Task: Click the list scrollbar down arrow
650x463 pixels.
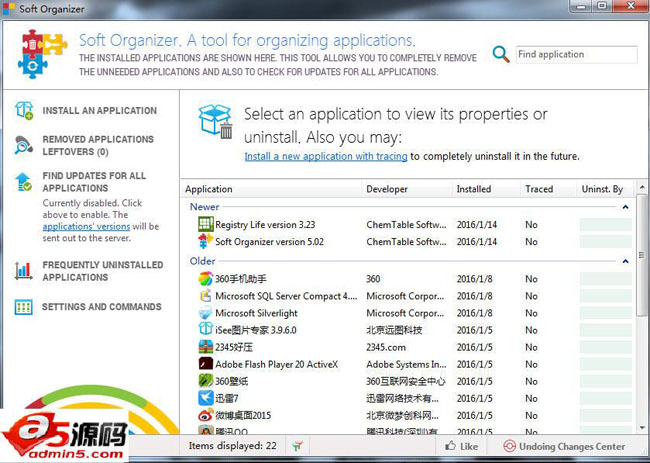Action: click(642, 428)
